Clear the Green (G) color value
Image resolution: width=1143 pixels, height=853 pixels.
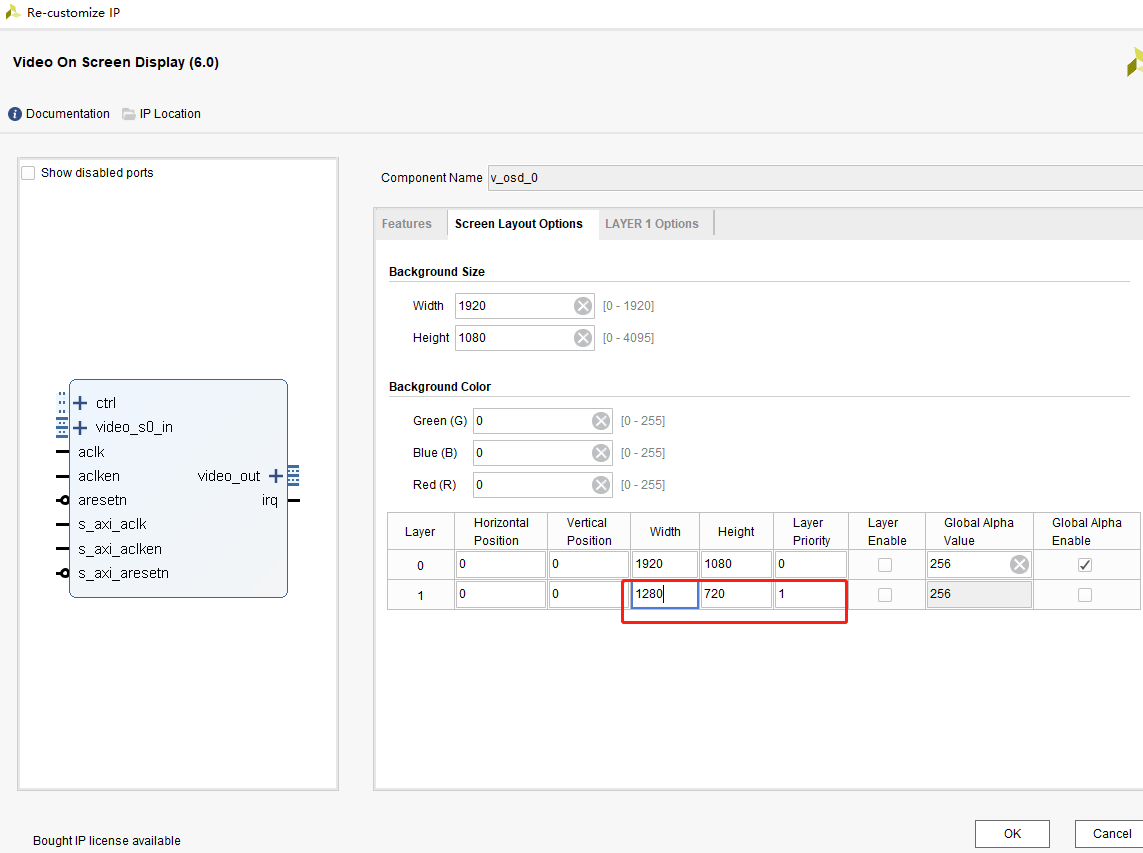point(601,421)
